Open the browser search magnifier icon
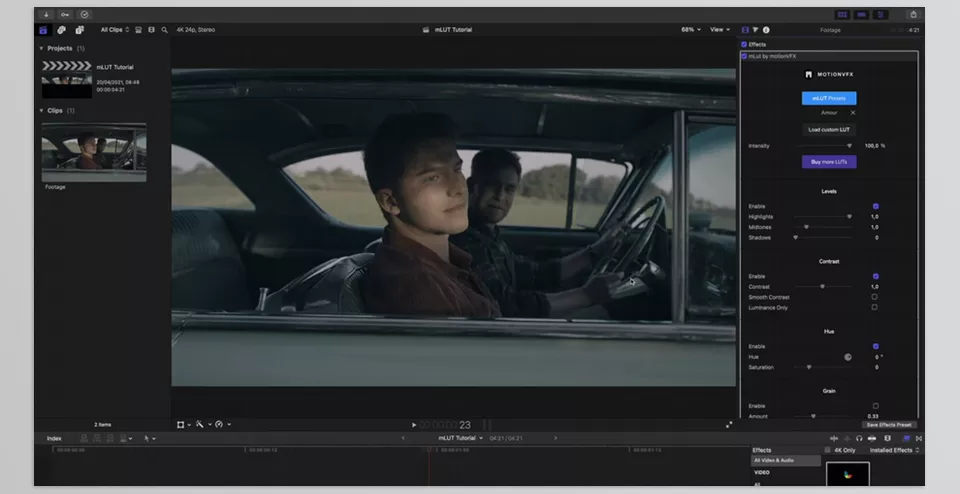960x494 pixels. coord(164,29)
